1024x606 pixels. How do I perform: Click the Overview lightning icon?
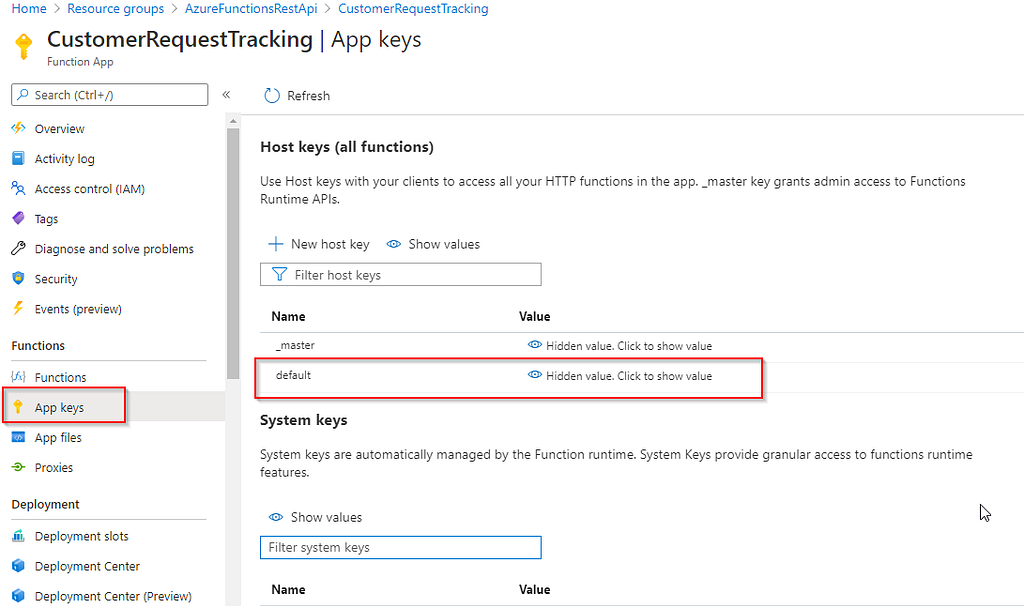click(18, 128)
